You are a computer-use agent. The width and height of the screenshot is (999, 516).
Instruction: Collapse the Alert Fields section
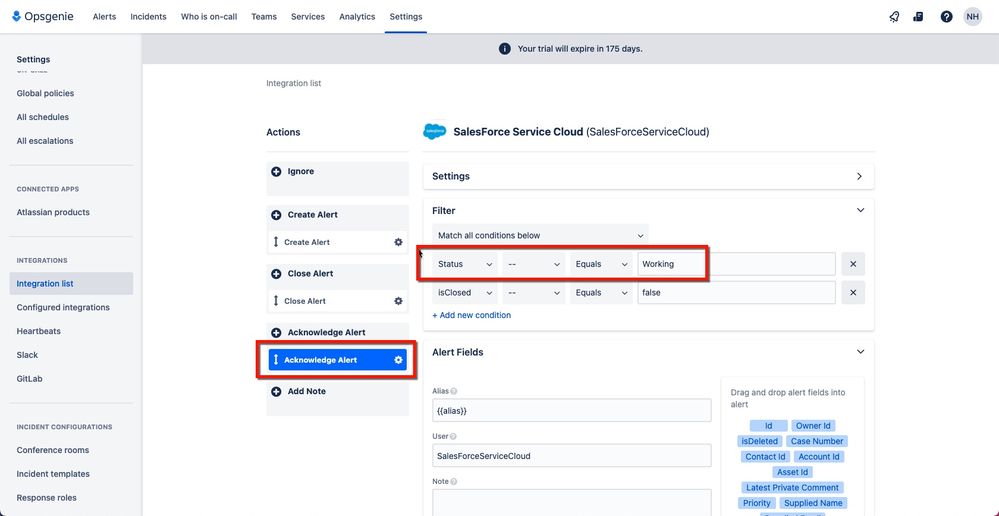click(x=860, y=352)
